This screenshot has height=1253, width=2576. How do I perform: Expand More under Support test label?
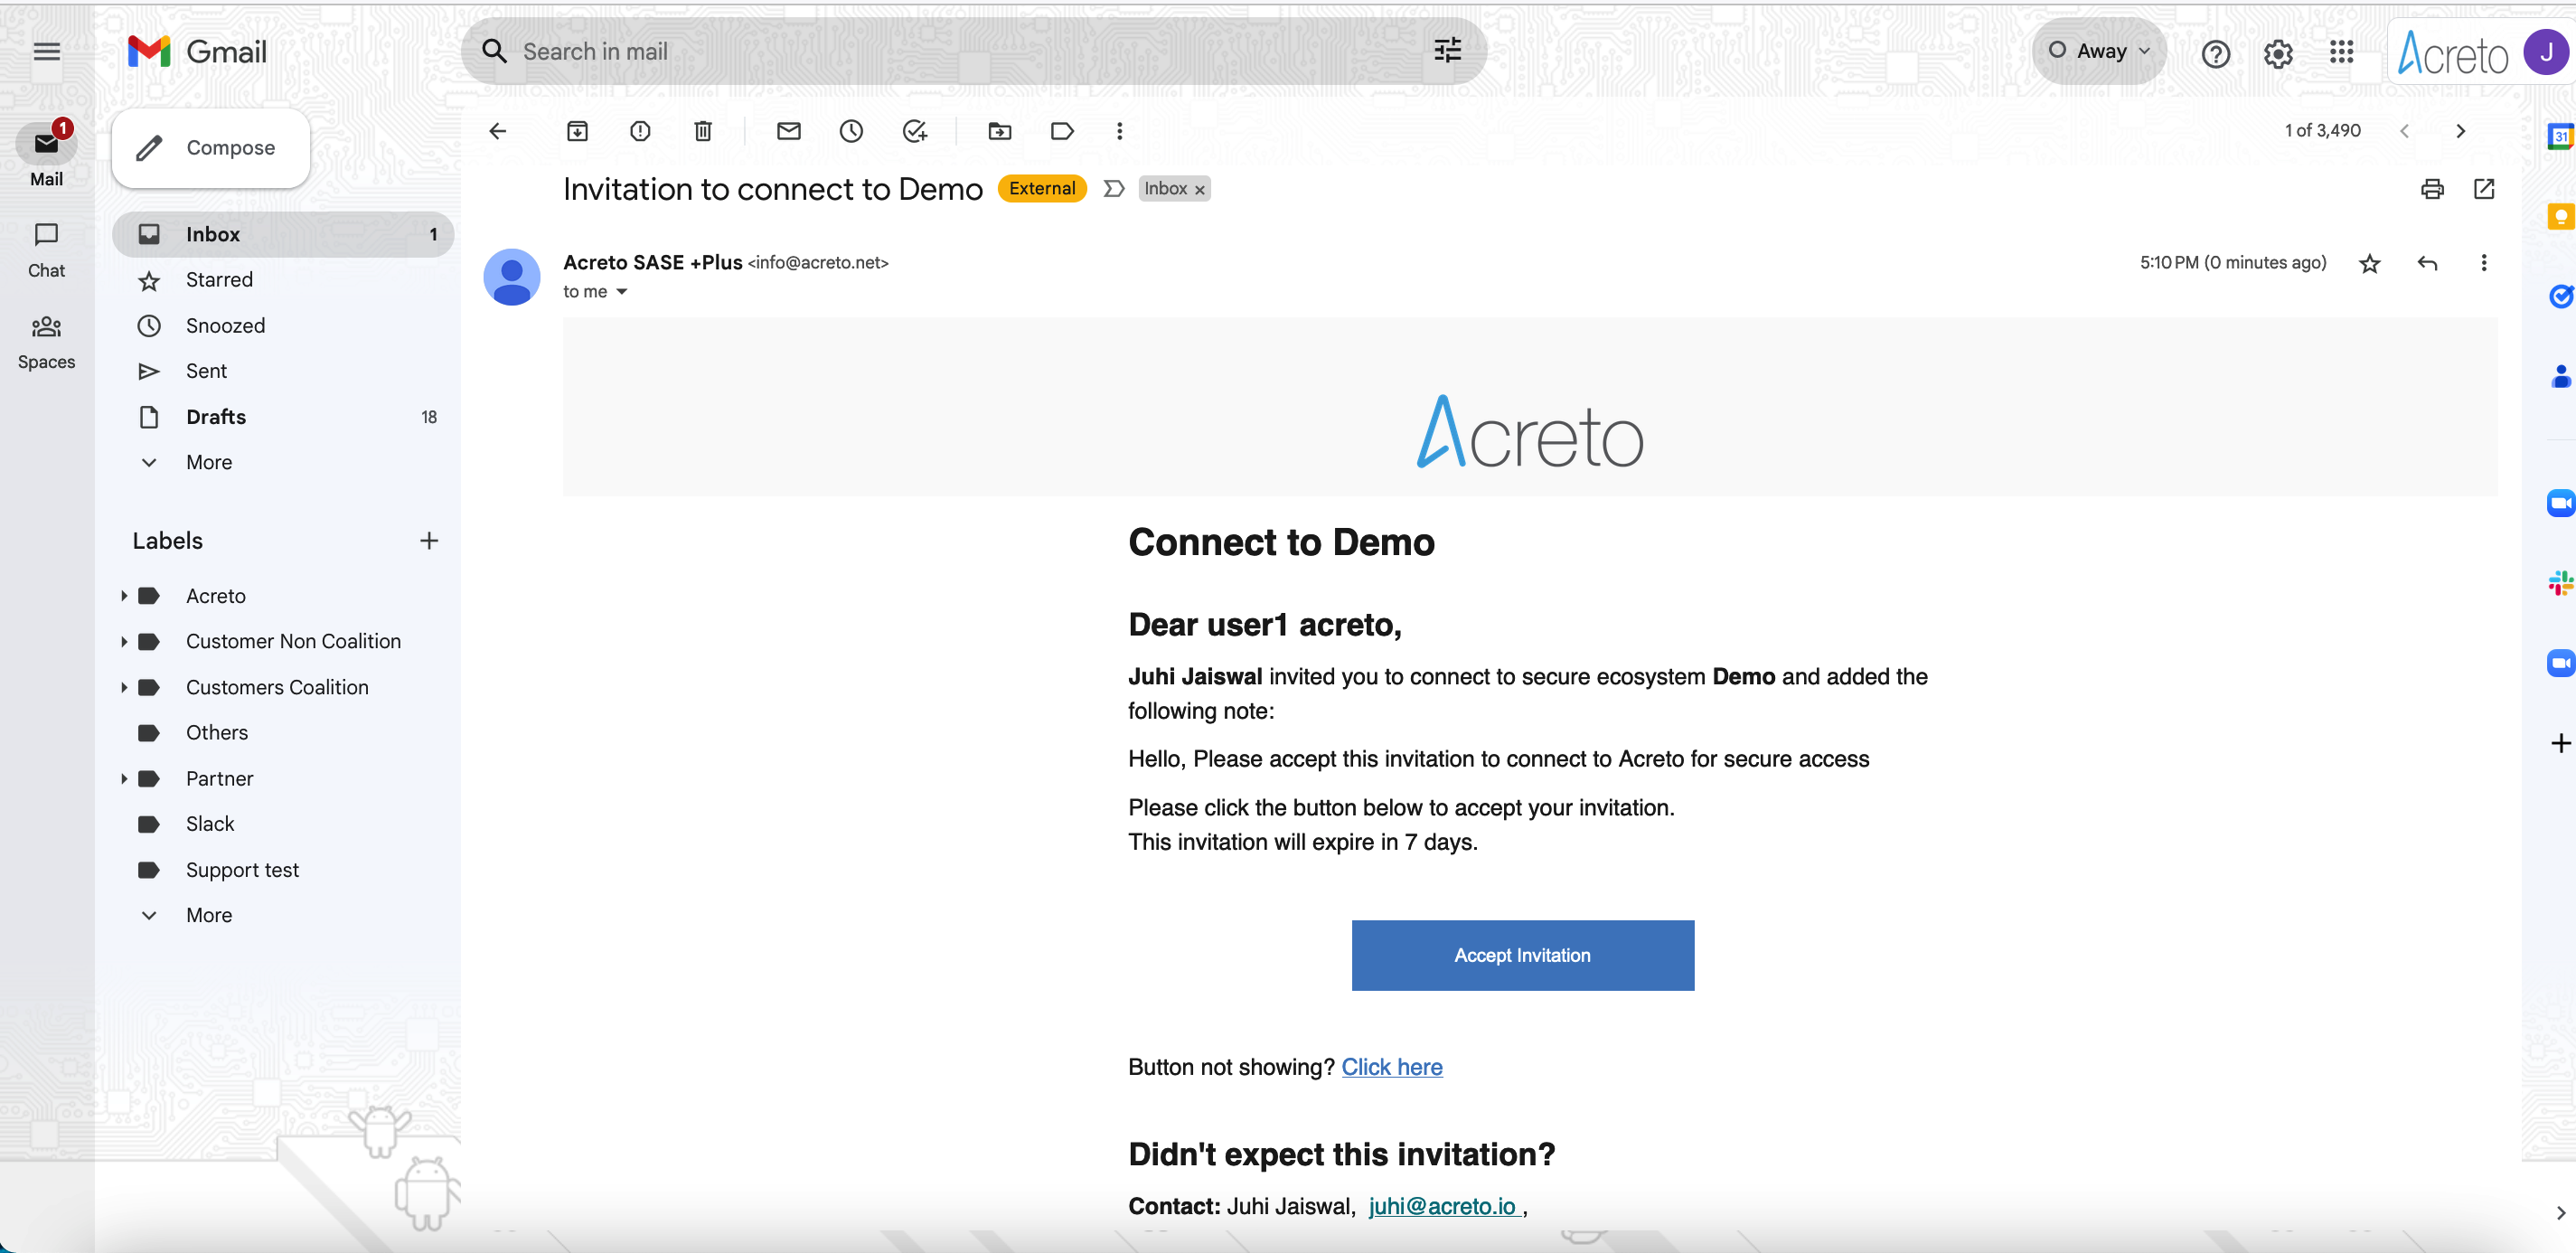208,915
